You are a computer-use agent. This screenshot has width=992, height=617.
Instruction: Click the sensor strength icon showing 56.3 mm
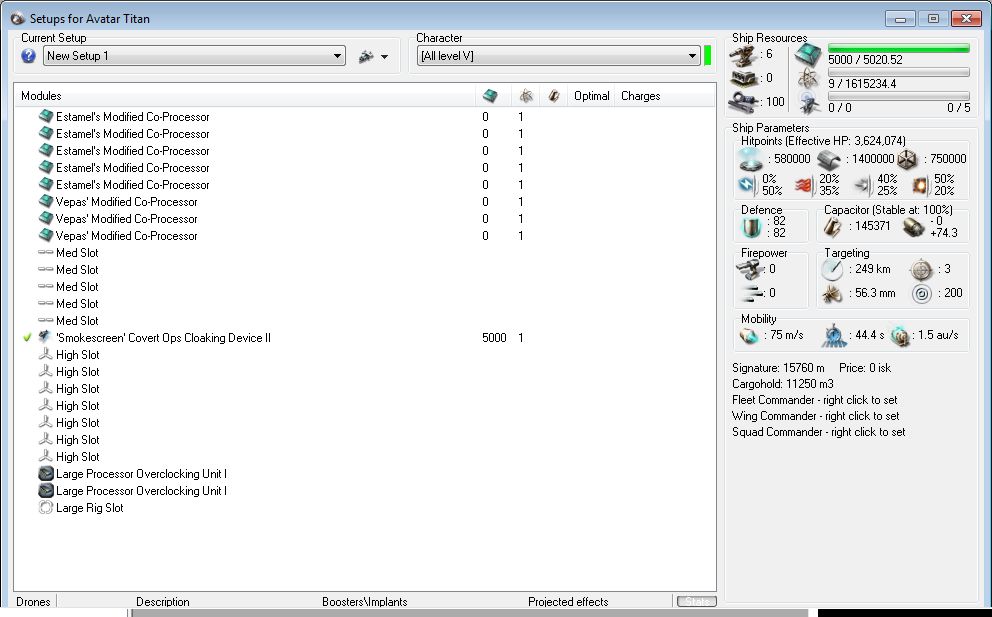click(832, 294)
